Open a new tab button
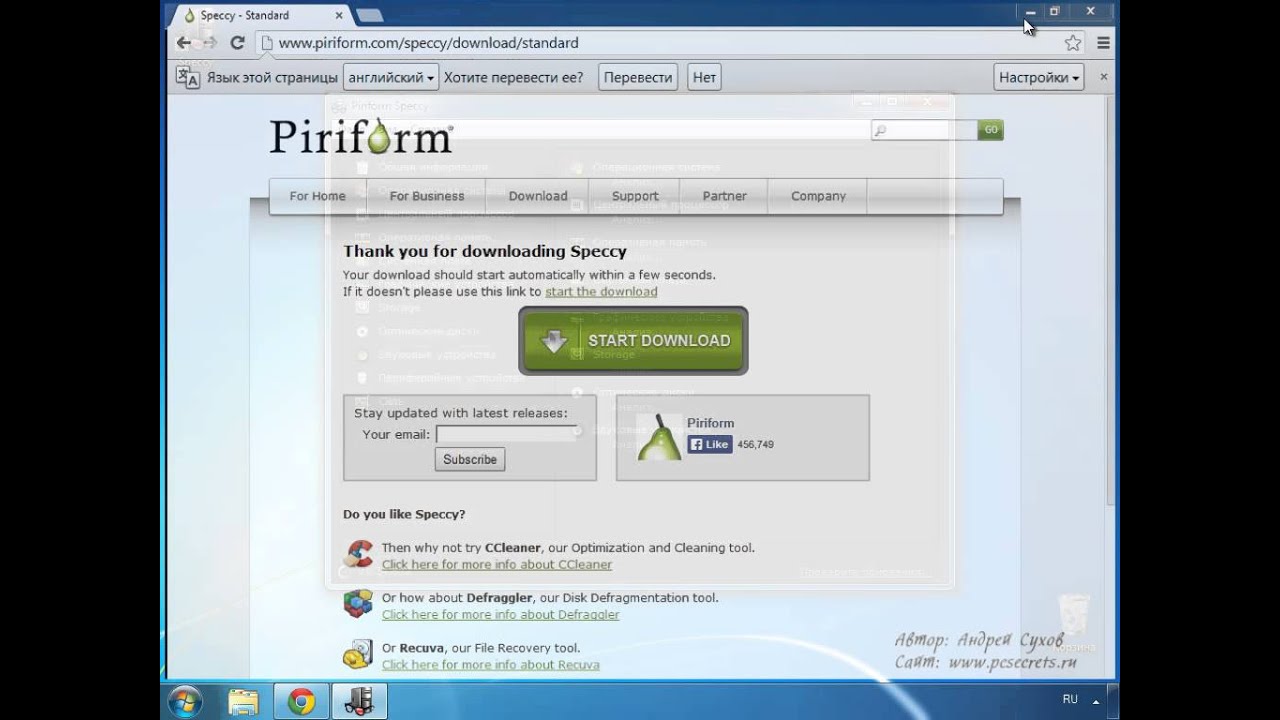1280x720 pixels. click(x=369, y=15)
